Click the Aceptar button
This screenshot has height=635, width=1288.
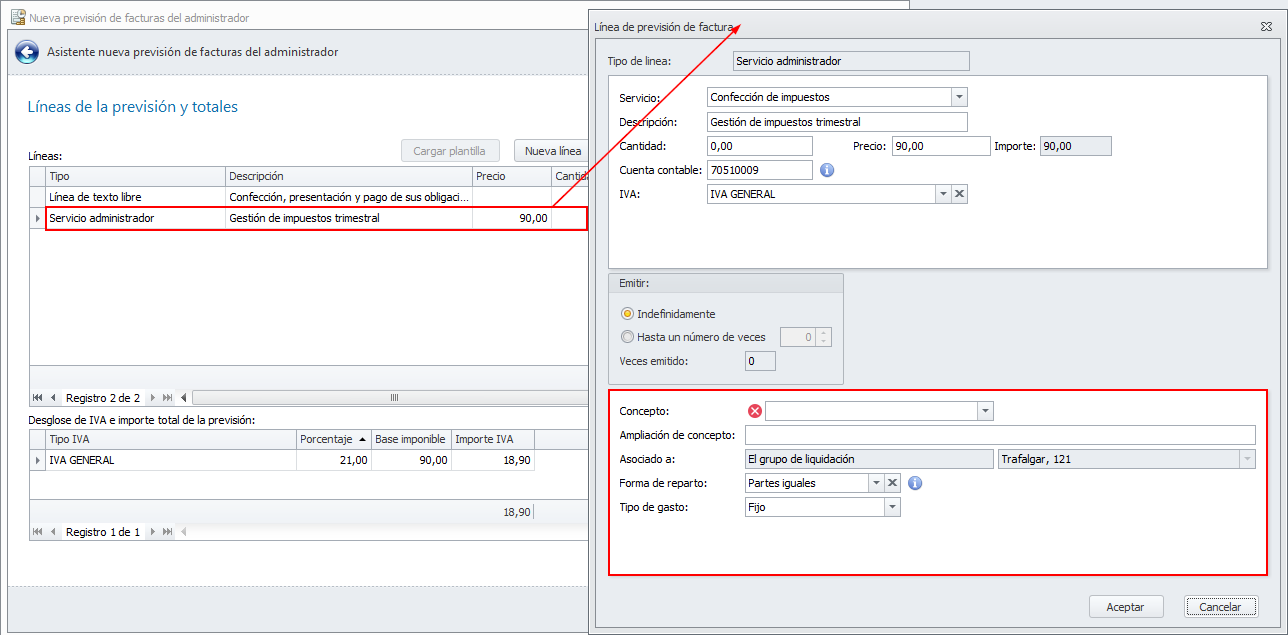click(x=1125, y=607)
